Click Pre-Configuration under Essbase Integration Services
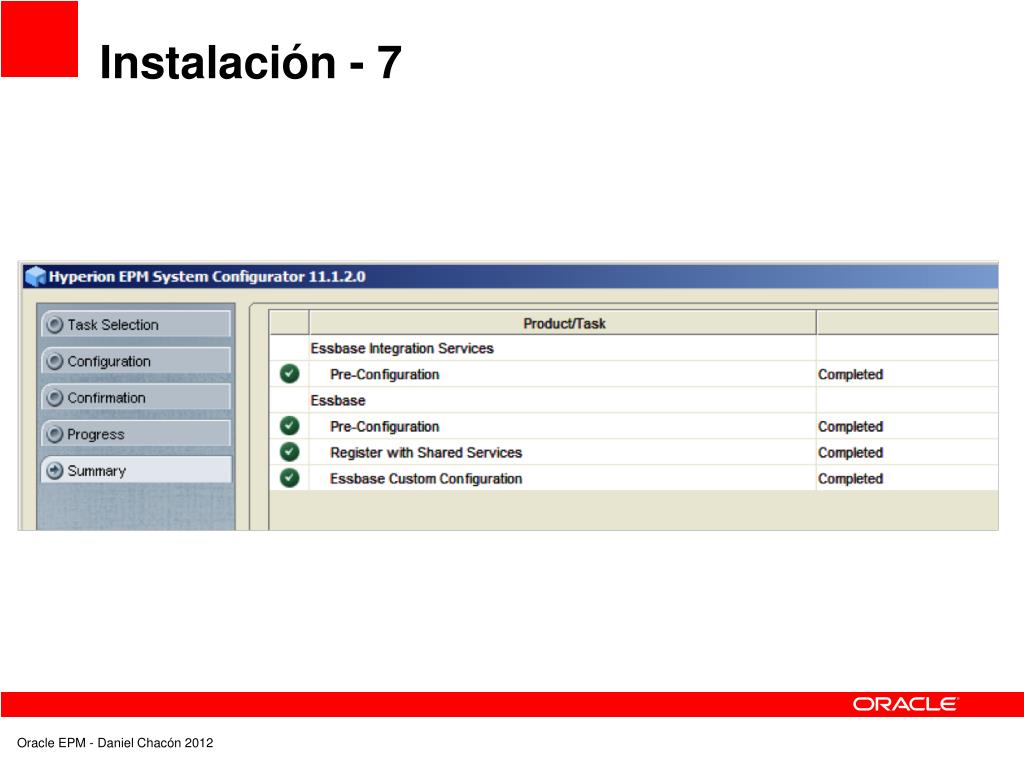The height and width of the screenshot is (768, 1024). click(385, 374)
